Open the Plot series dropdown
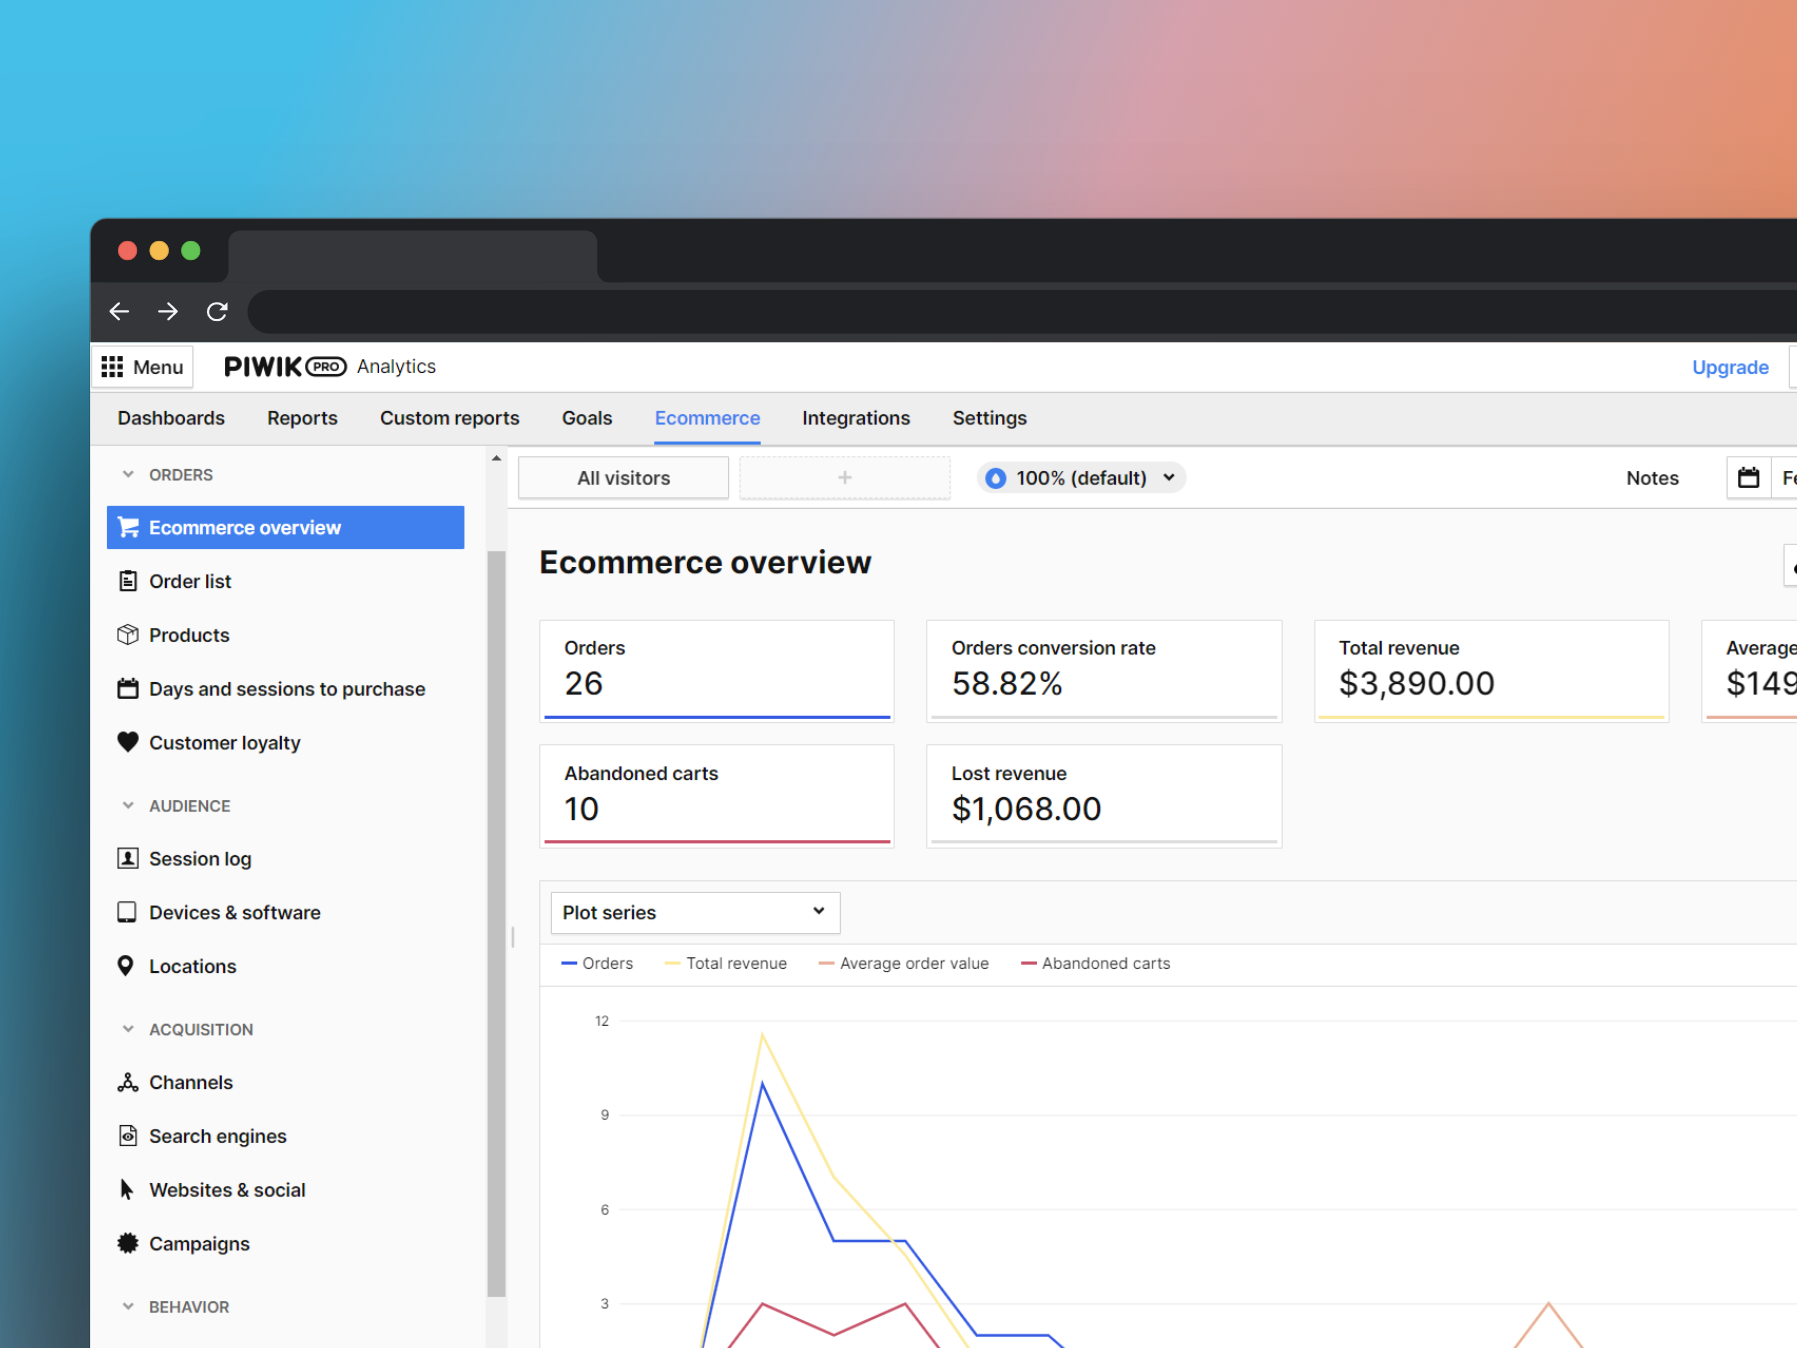Viewport: 1797px width, 1348px height. 694,912
